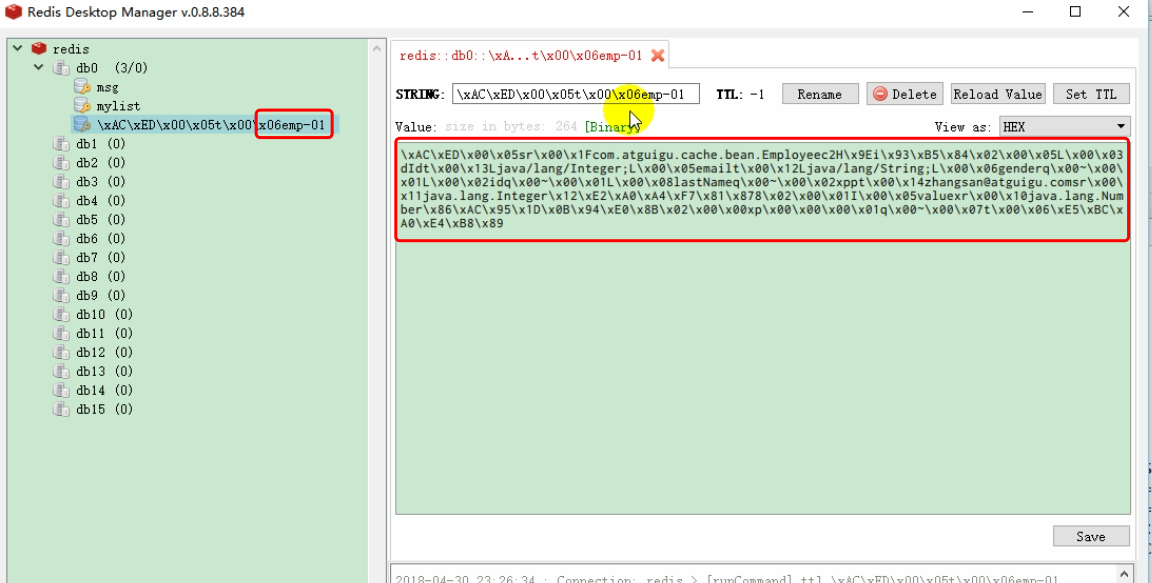1152x583 pixels.
Task: Select the mylist key icon
Action: pyautogui.click(x=82, y=106)
